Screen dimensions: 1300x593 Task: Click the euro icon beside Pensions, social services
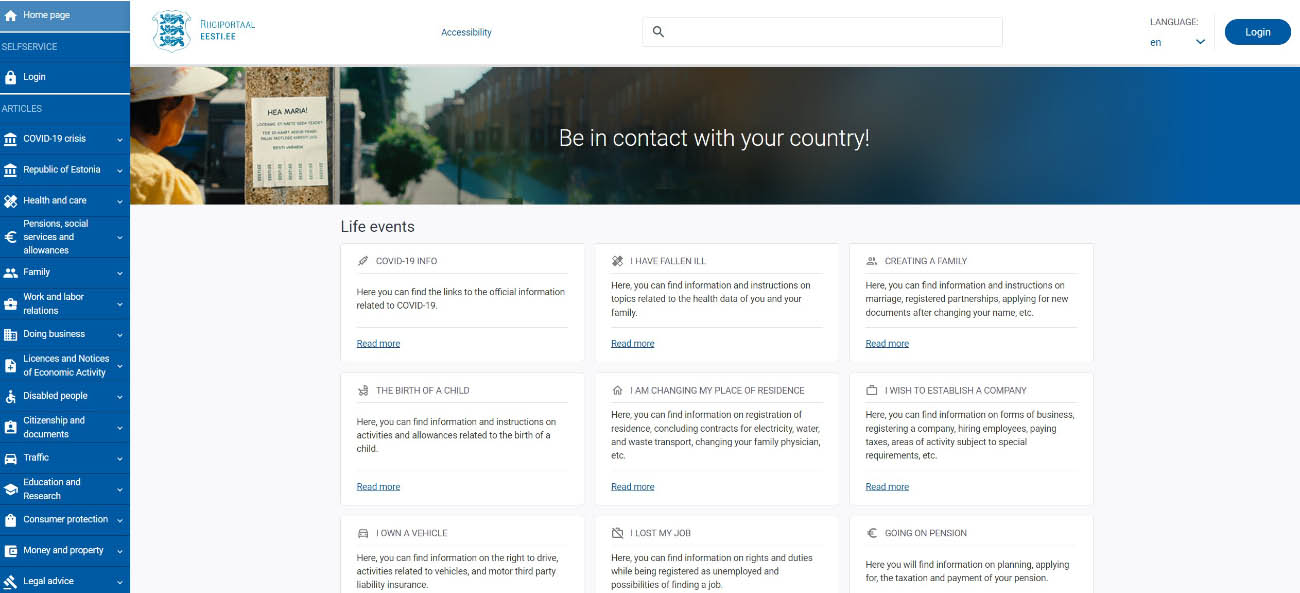tap(11, 238)
